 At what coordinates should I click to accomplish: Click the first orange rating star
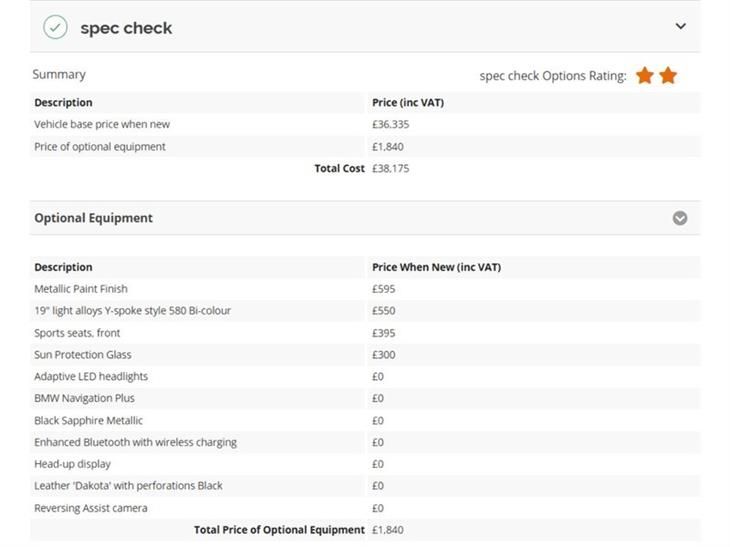(x=645, y=75)
